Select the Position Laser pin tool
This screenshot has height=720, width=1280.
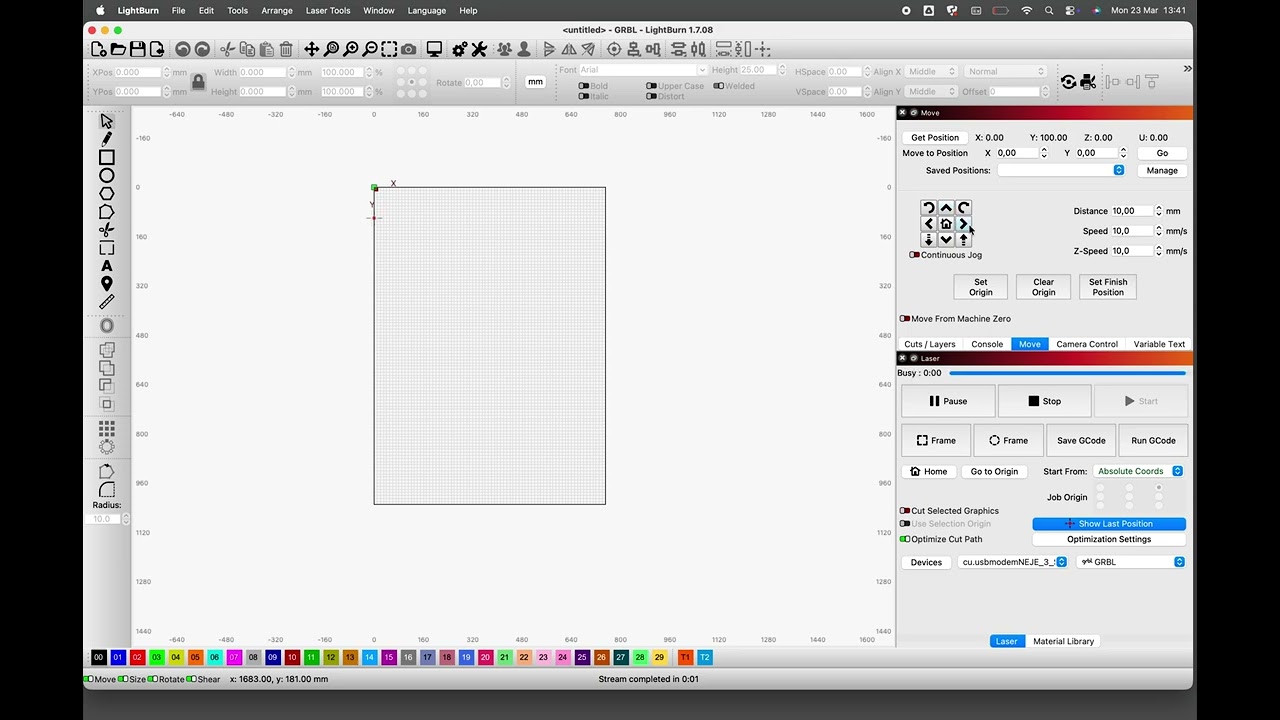(107, 284)
